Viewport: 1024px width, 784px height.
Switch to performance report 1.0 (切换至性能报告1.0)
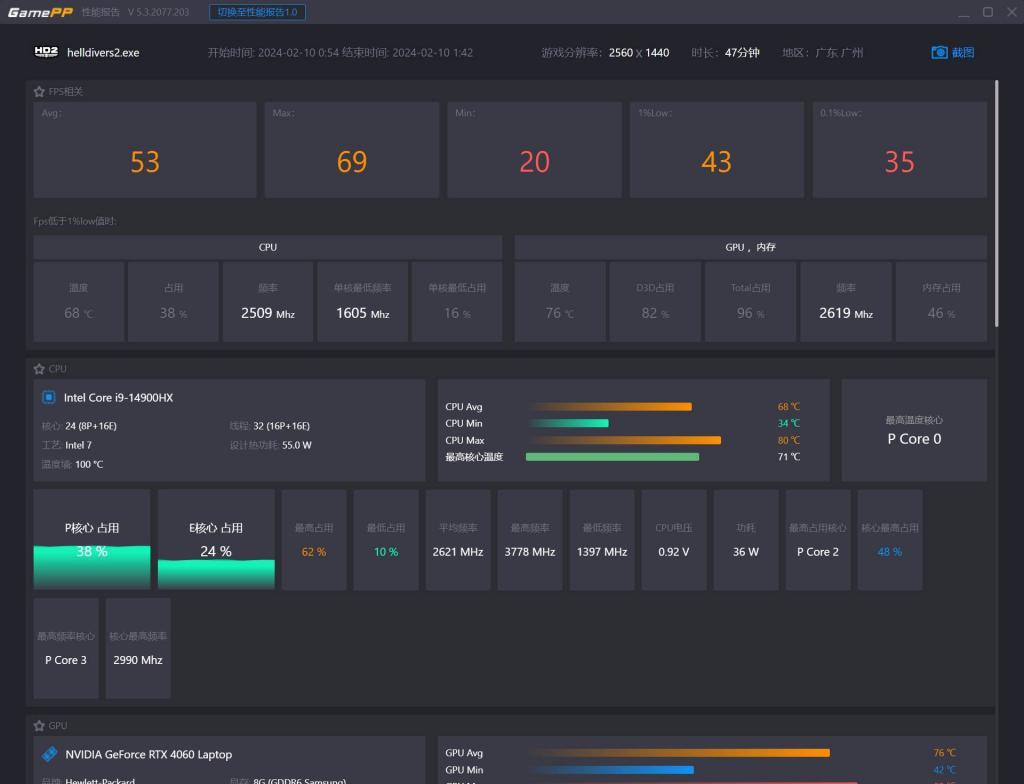pos(257,12)
